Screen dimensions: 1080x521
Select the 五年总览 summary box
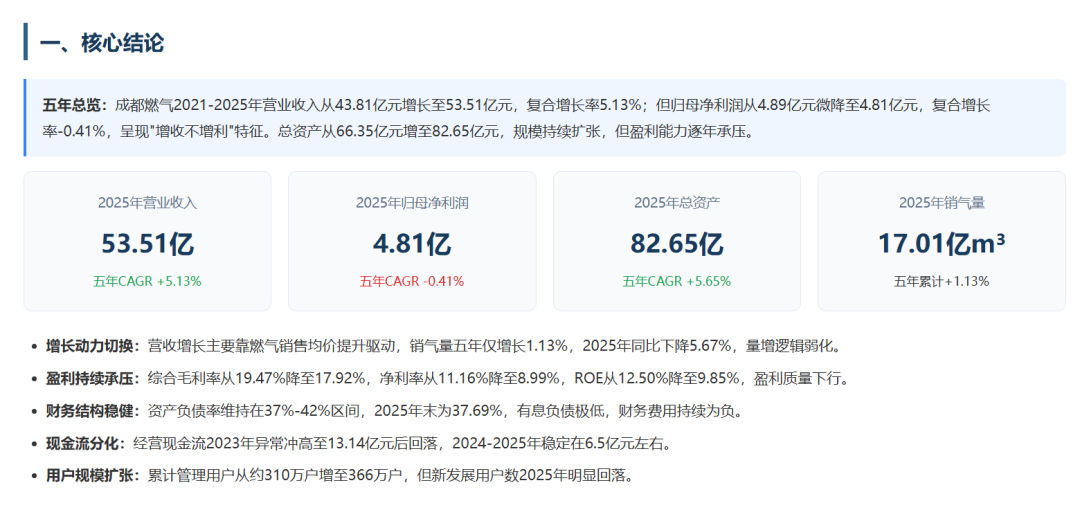point(544,118)
